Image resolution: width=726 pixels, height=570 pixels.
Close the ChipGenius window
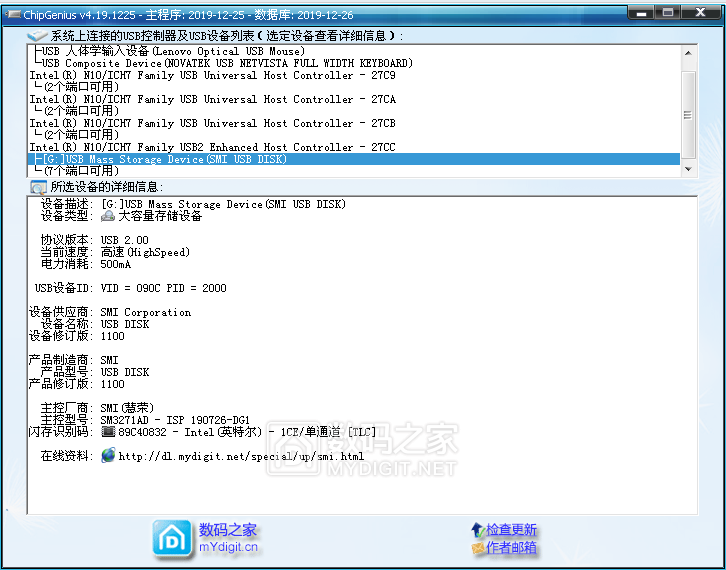[x=701, y=13]
